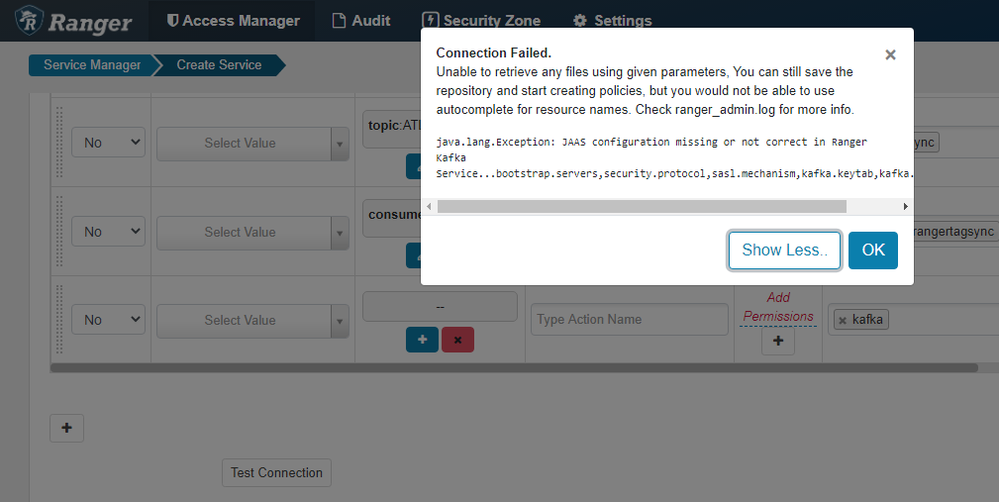This screenshot has height=502, width=999.
Task: Click dialog horizontal scrollbar left arrow
Action: click(429, 206)
